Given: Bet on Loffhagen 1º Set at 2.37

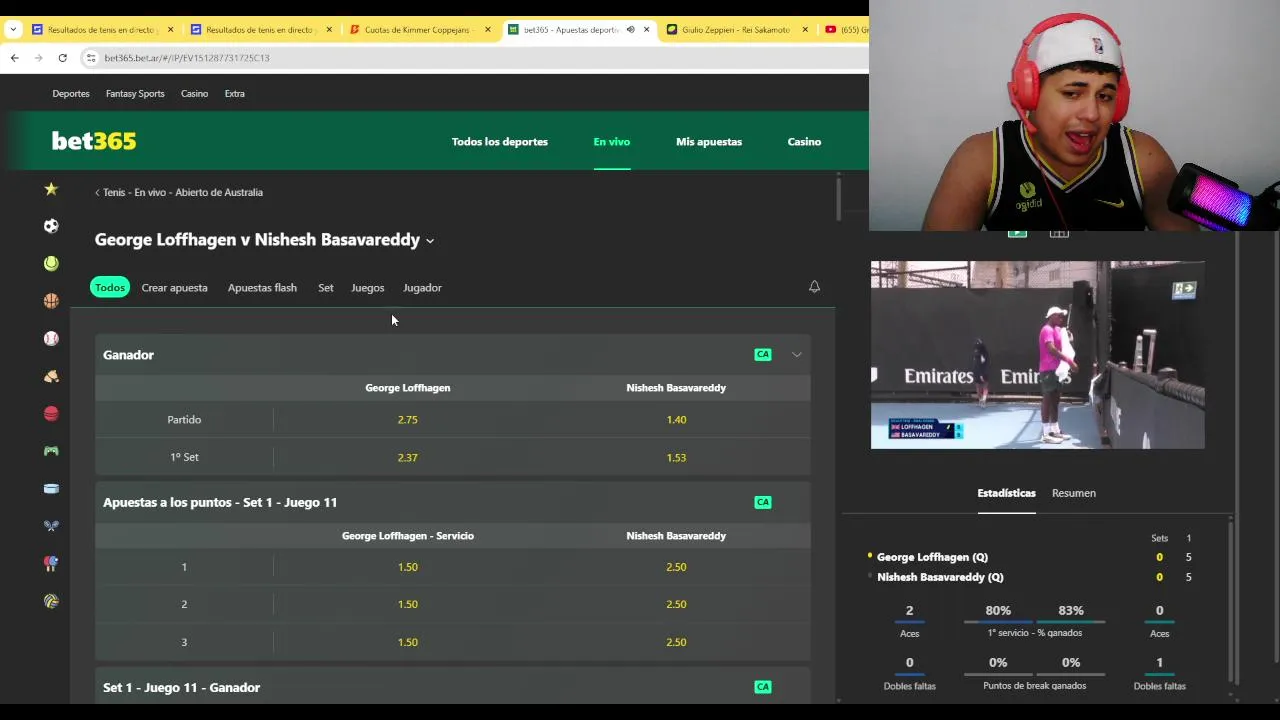Looking at the screenshot, I should click(408, 457).
